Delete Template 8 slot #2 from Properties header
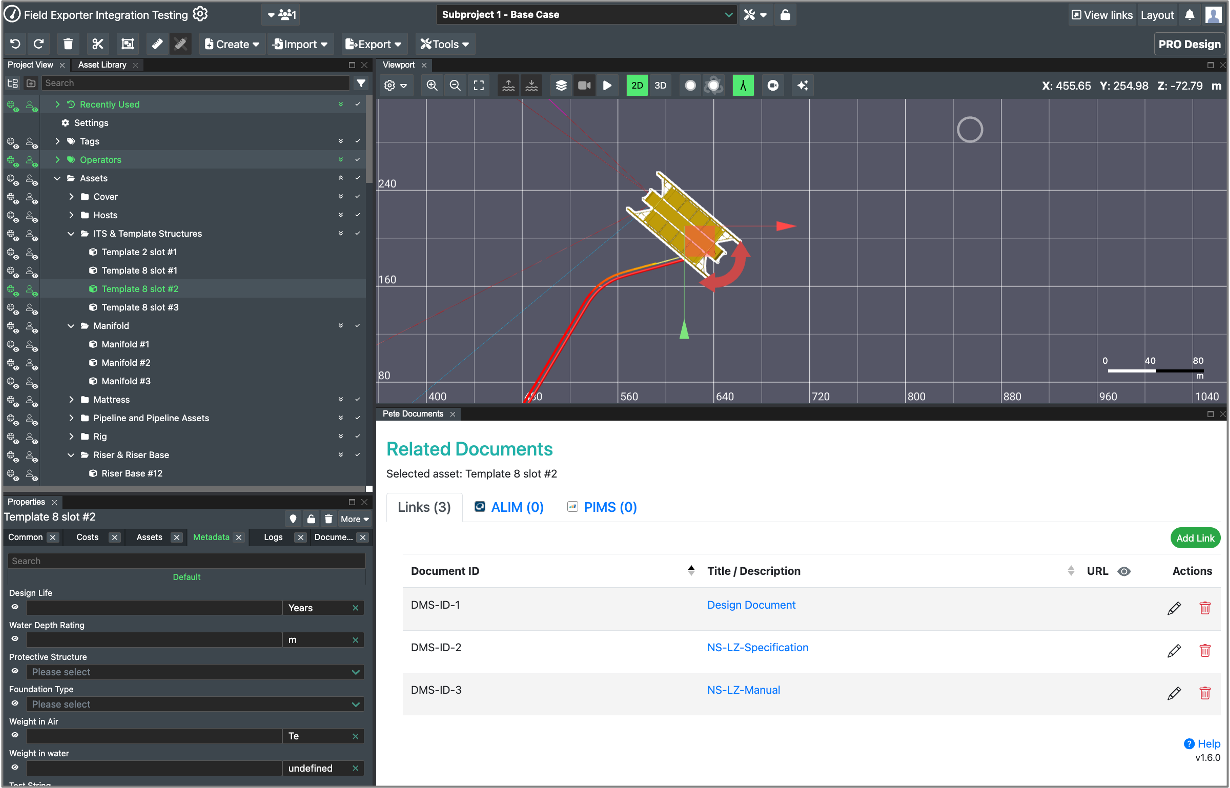 (x=329, y=519)
